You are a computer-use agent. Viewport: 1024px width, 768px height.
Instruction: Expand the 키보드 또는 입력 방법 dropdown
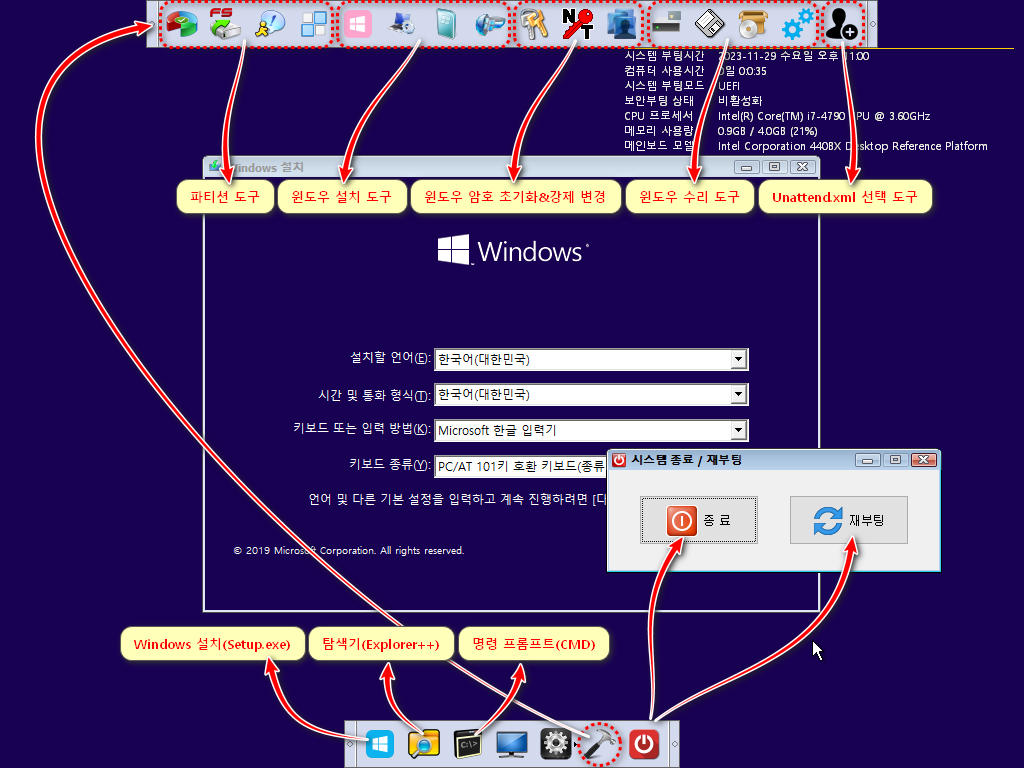[738, 430]
